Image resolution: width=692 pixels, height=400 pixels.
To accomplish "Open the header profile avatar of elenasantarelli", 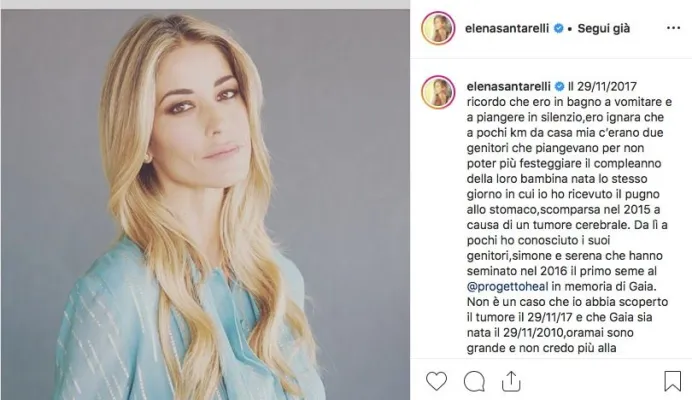I will point(438,28).
